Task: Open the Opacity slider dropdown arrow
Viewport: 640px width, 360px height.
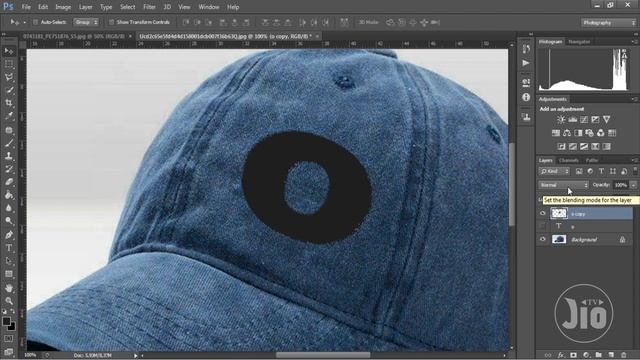Action: coord(633,185)
